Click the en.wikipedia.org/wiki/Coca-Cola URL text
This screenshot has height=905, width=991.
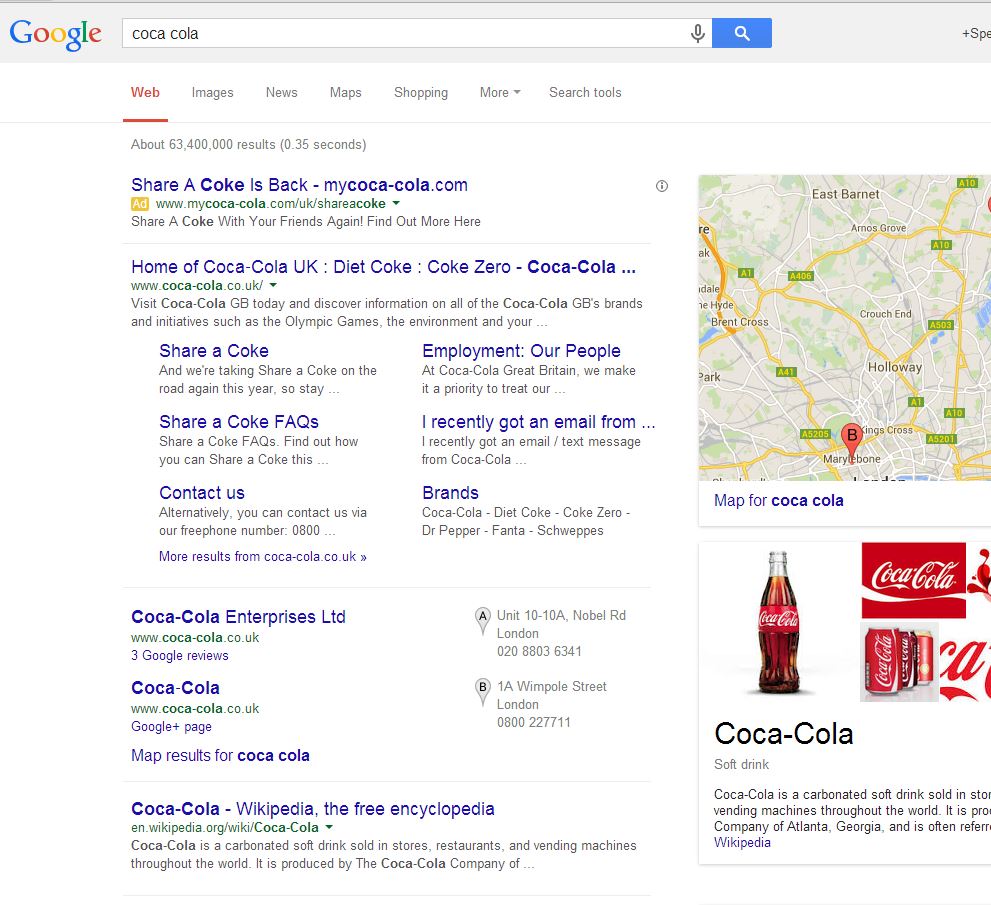click(x=224, y=827)
